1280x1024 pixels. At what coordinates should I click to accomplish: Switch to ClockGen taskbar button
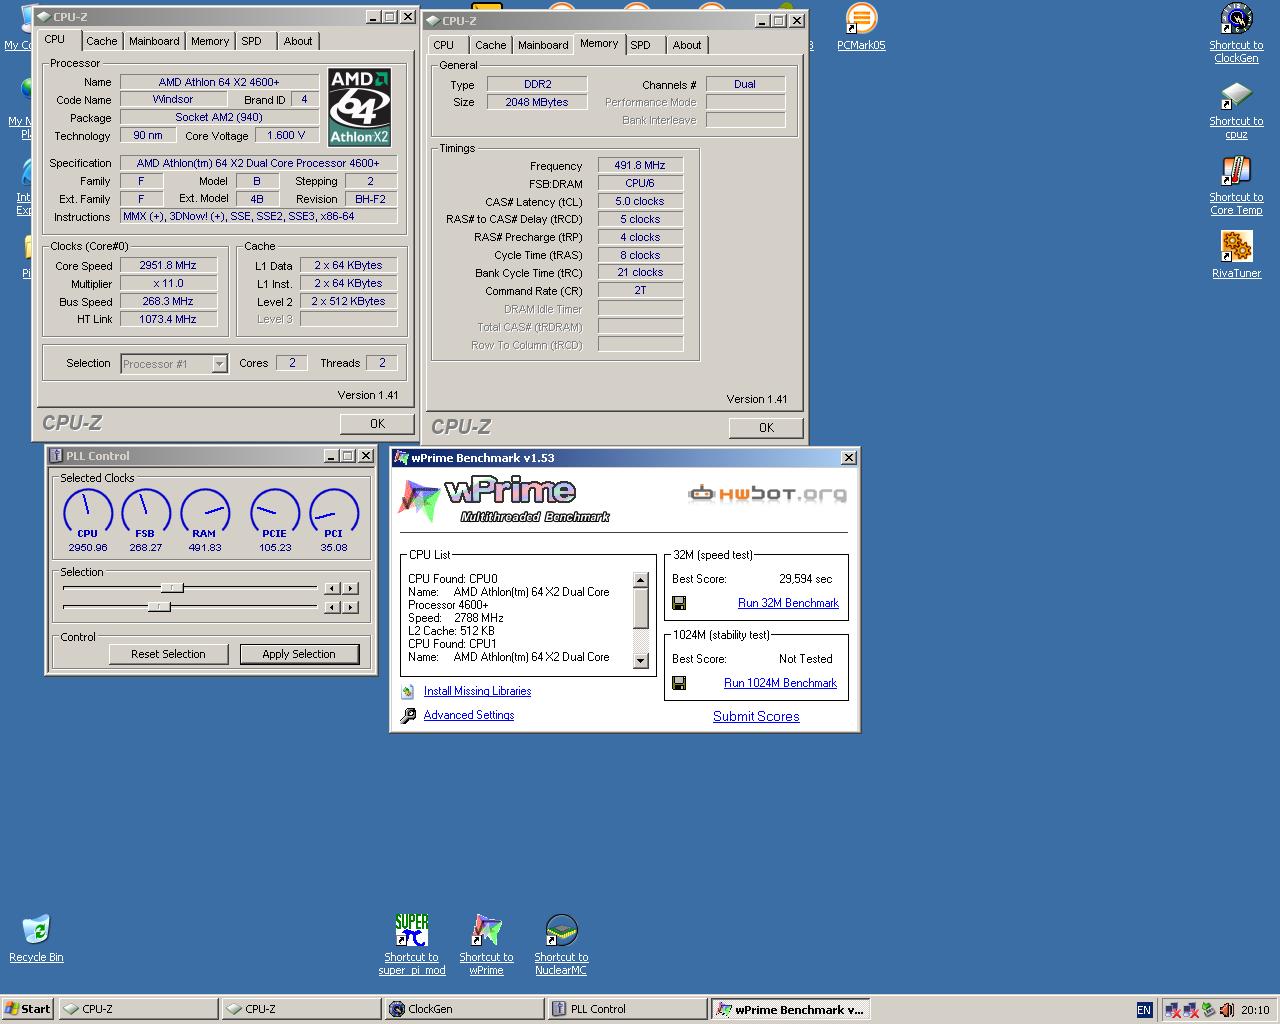[464, 1009]
